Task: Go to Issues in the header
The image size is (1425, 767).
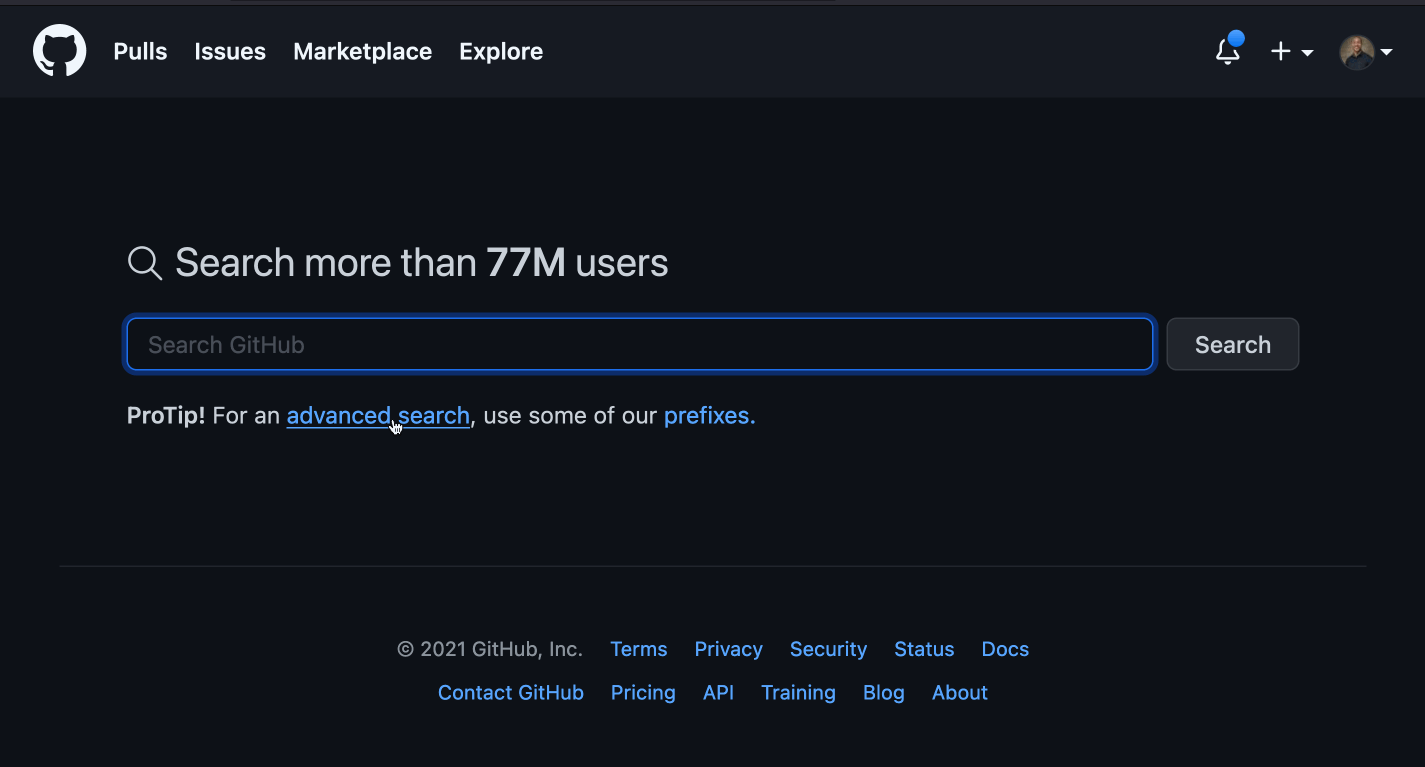Action: (x=230, y=52)
